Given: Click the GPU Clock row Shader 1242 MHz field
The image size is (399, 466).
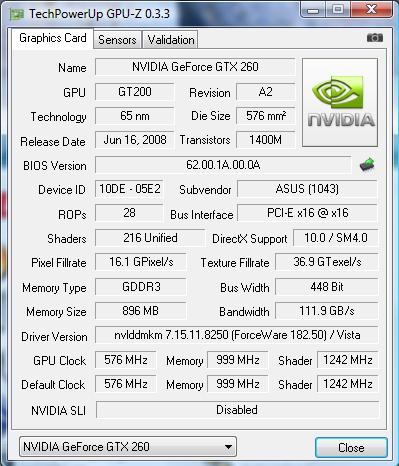Looking at the screenshot, I should (348, 360).
